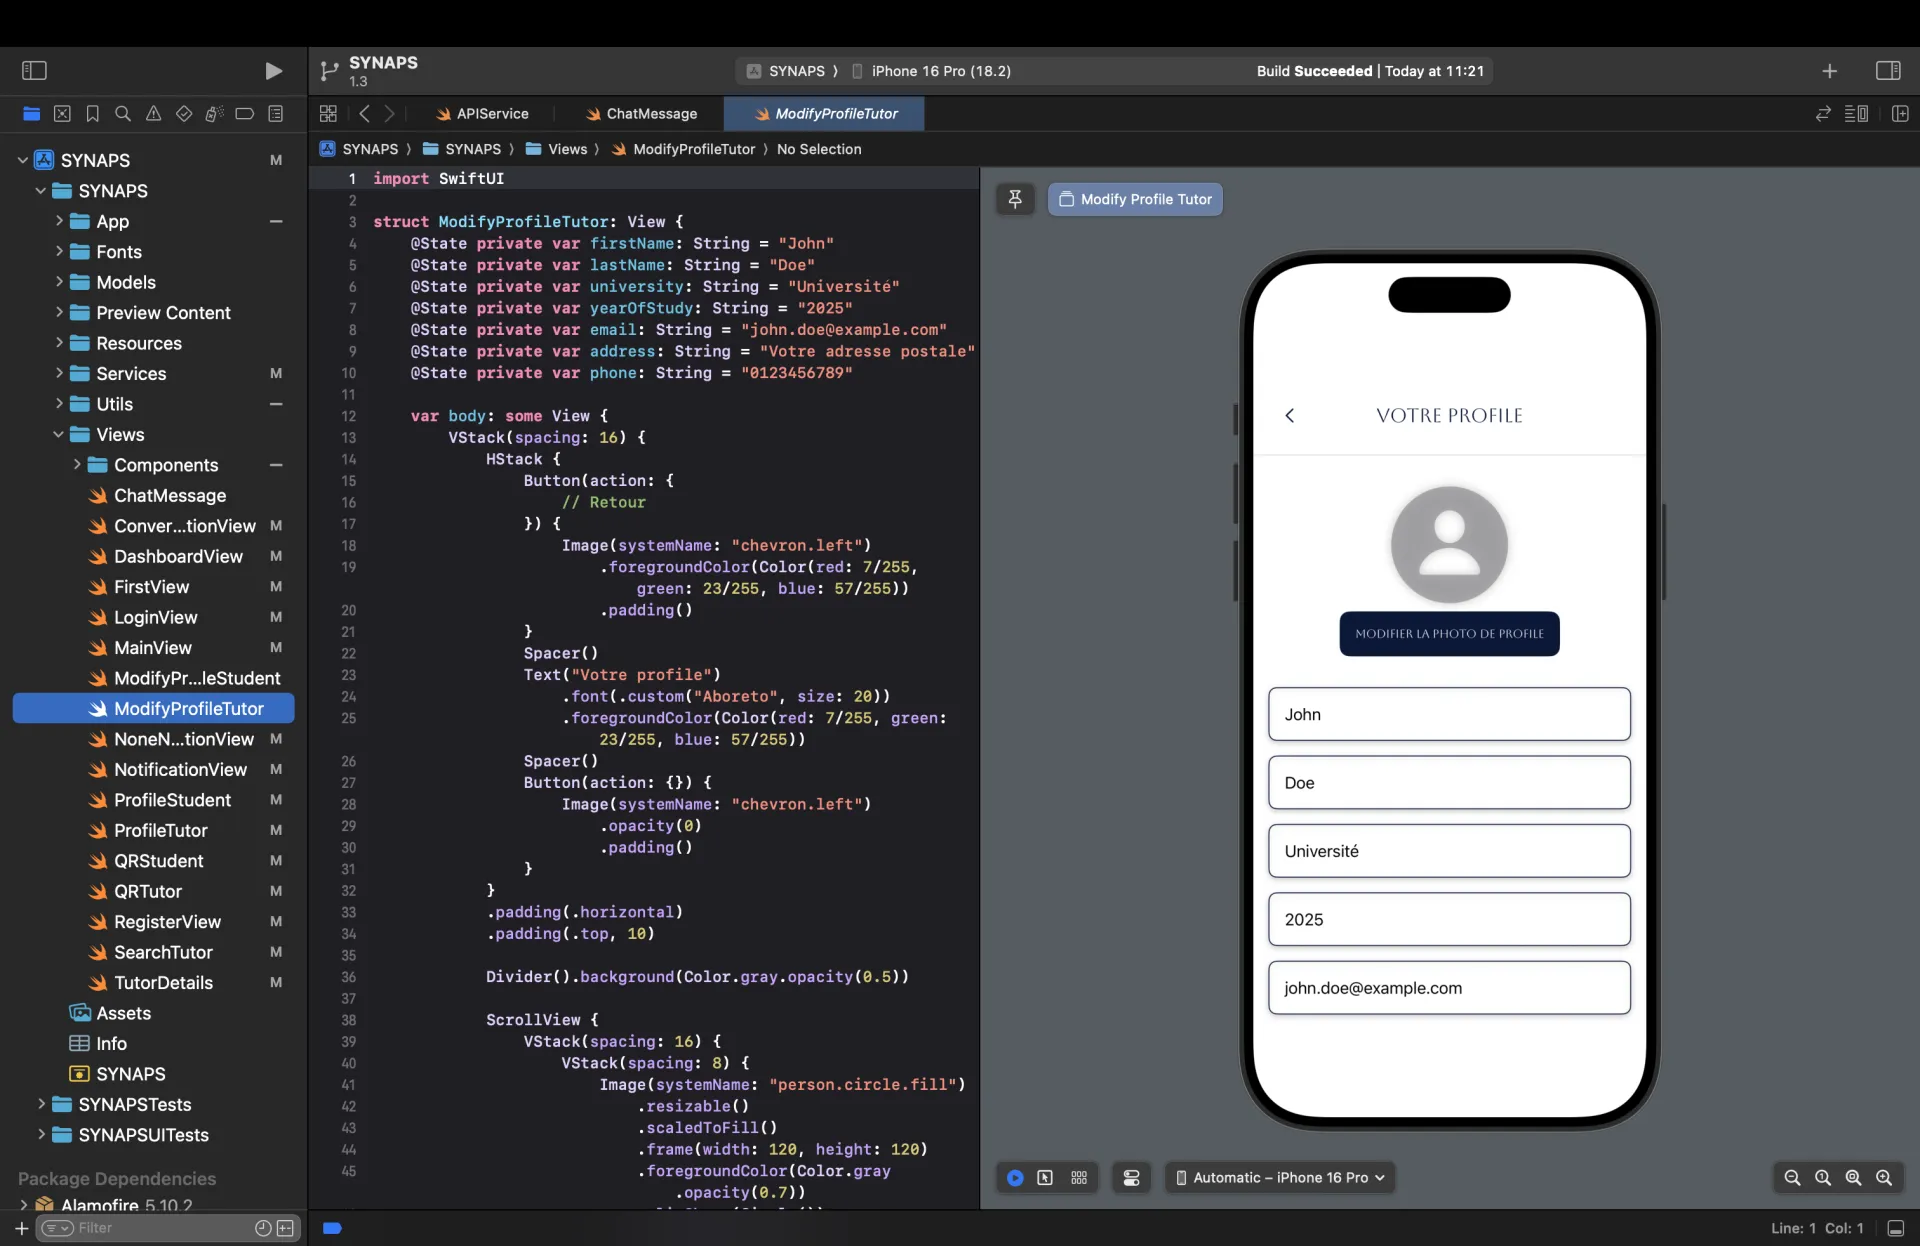
Task: Open the Source Control navigator
Action: pyautogui.click(x=62, y=114)
